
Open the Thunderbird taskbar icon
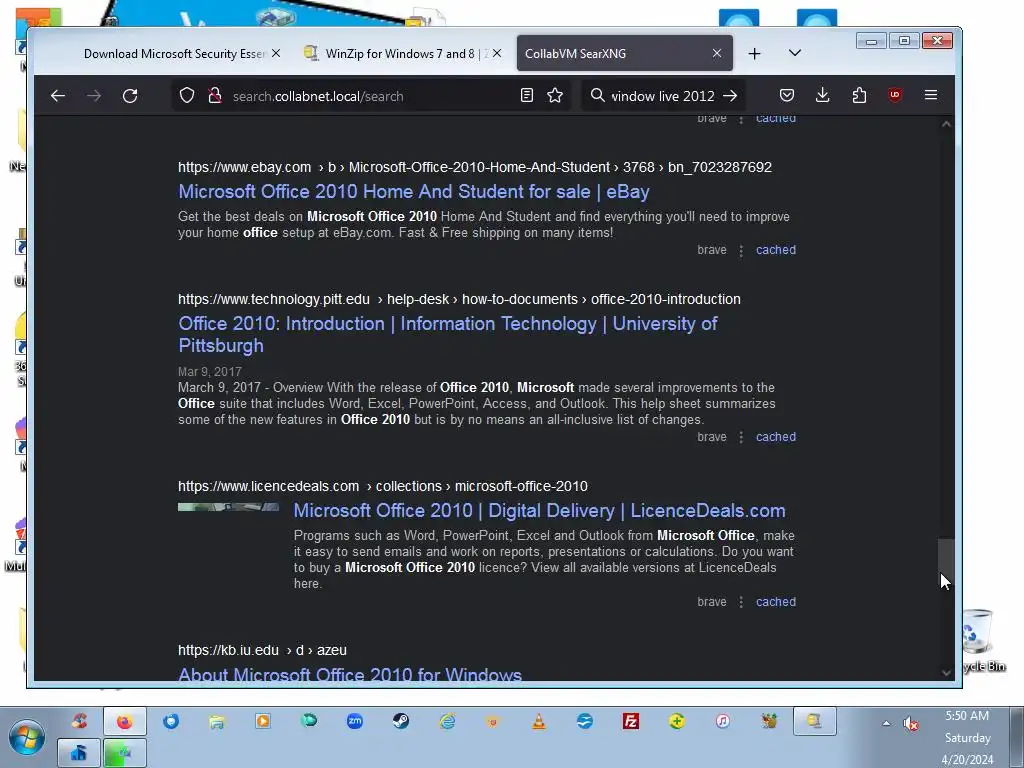click(x=171, y=721)
